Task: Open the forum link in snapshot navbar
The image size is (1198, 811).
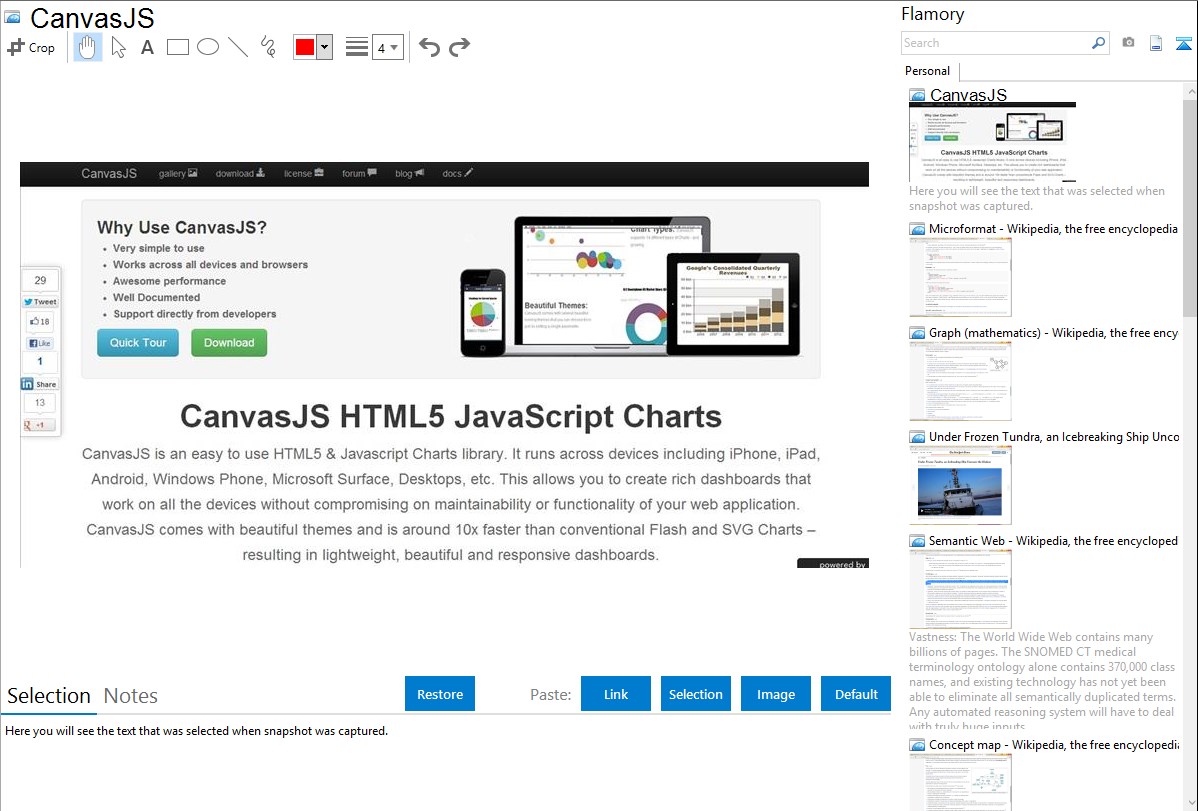Action: (359, 174)
